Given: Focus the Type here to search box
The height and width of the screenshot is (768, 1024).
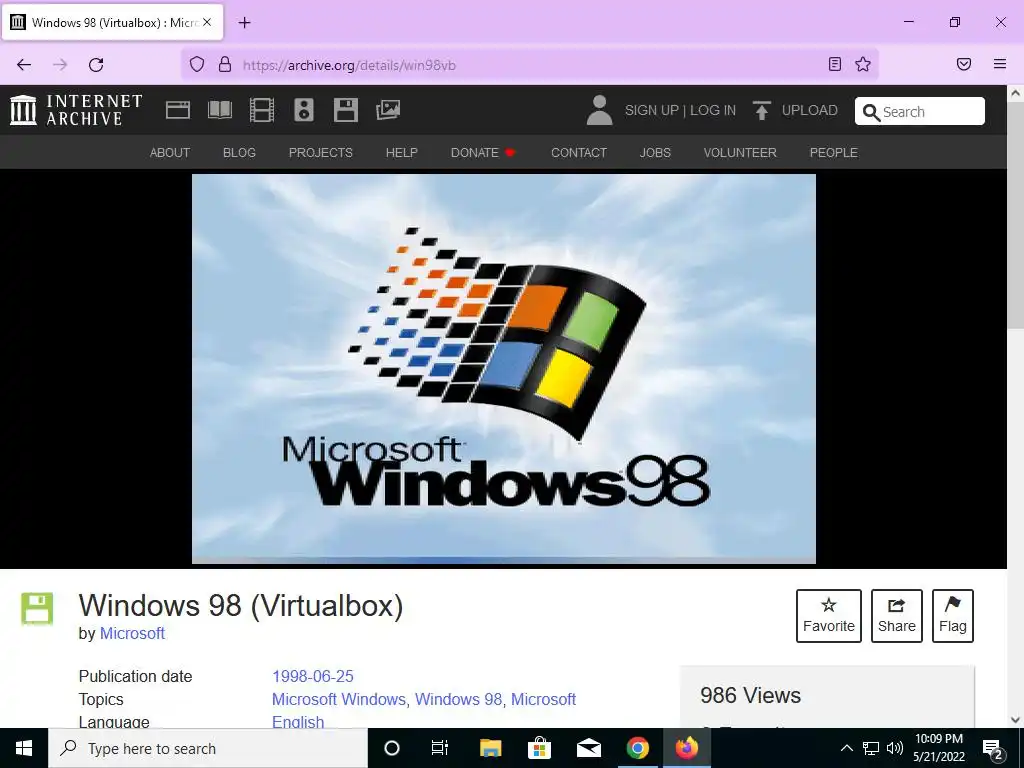Looking at the screenshot, I should 208,748.
